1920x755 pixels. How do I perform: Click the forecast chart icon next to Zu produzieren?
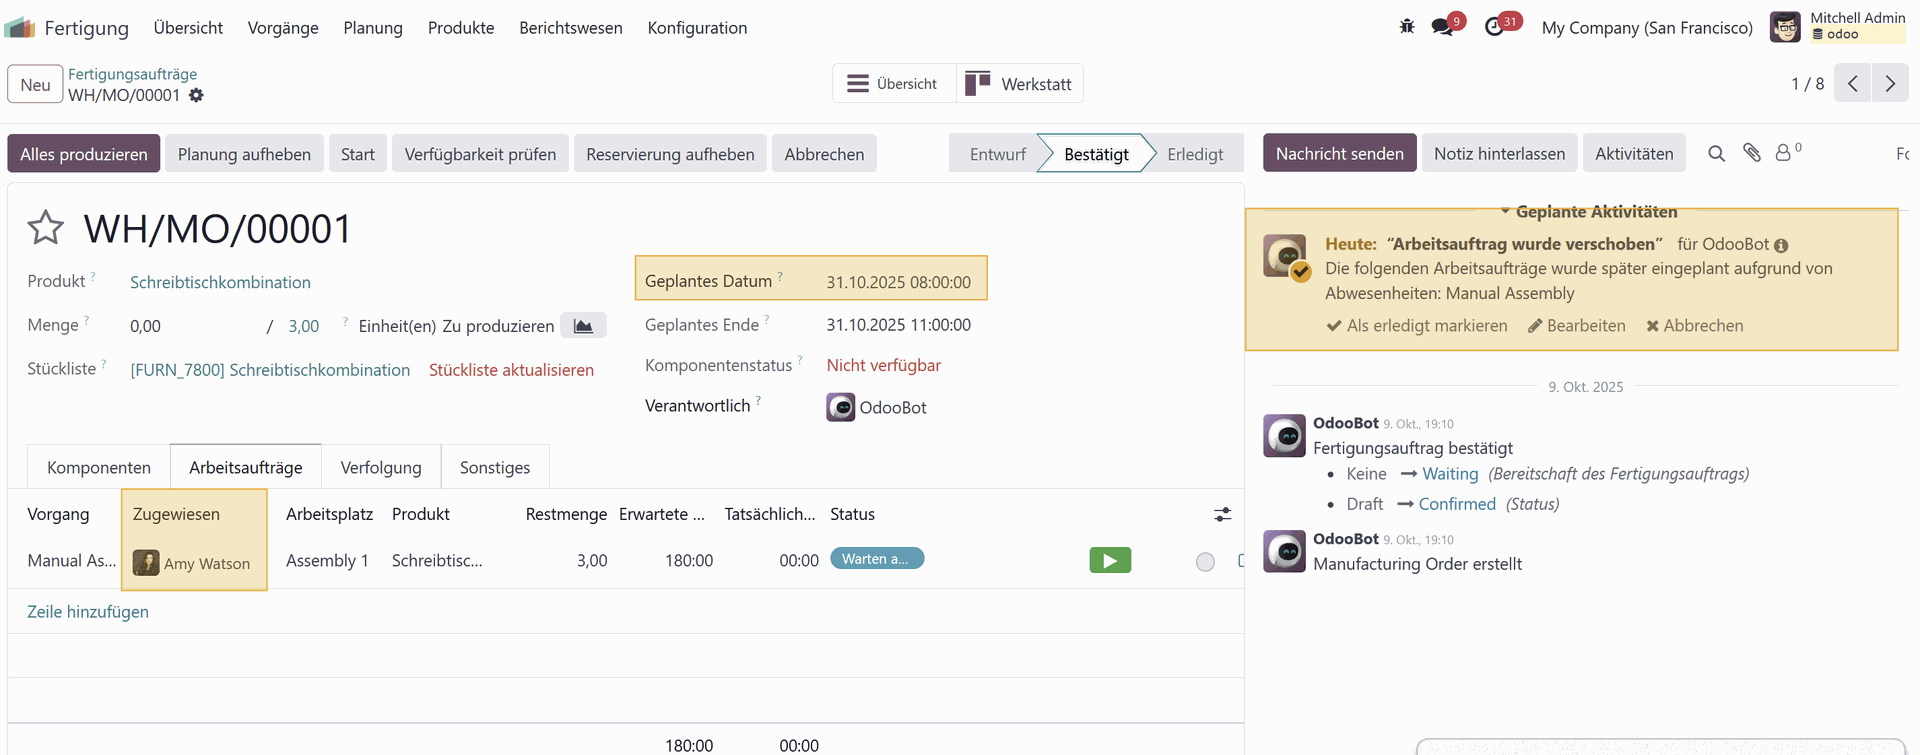(x=583, y=326)
